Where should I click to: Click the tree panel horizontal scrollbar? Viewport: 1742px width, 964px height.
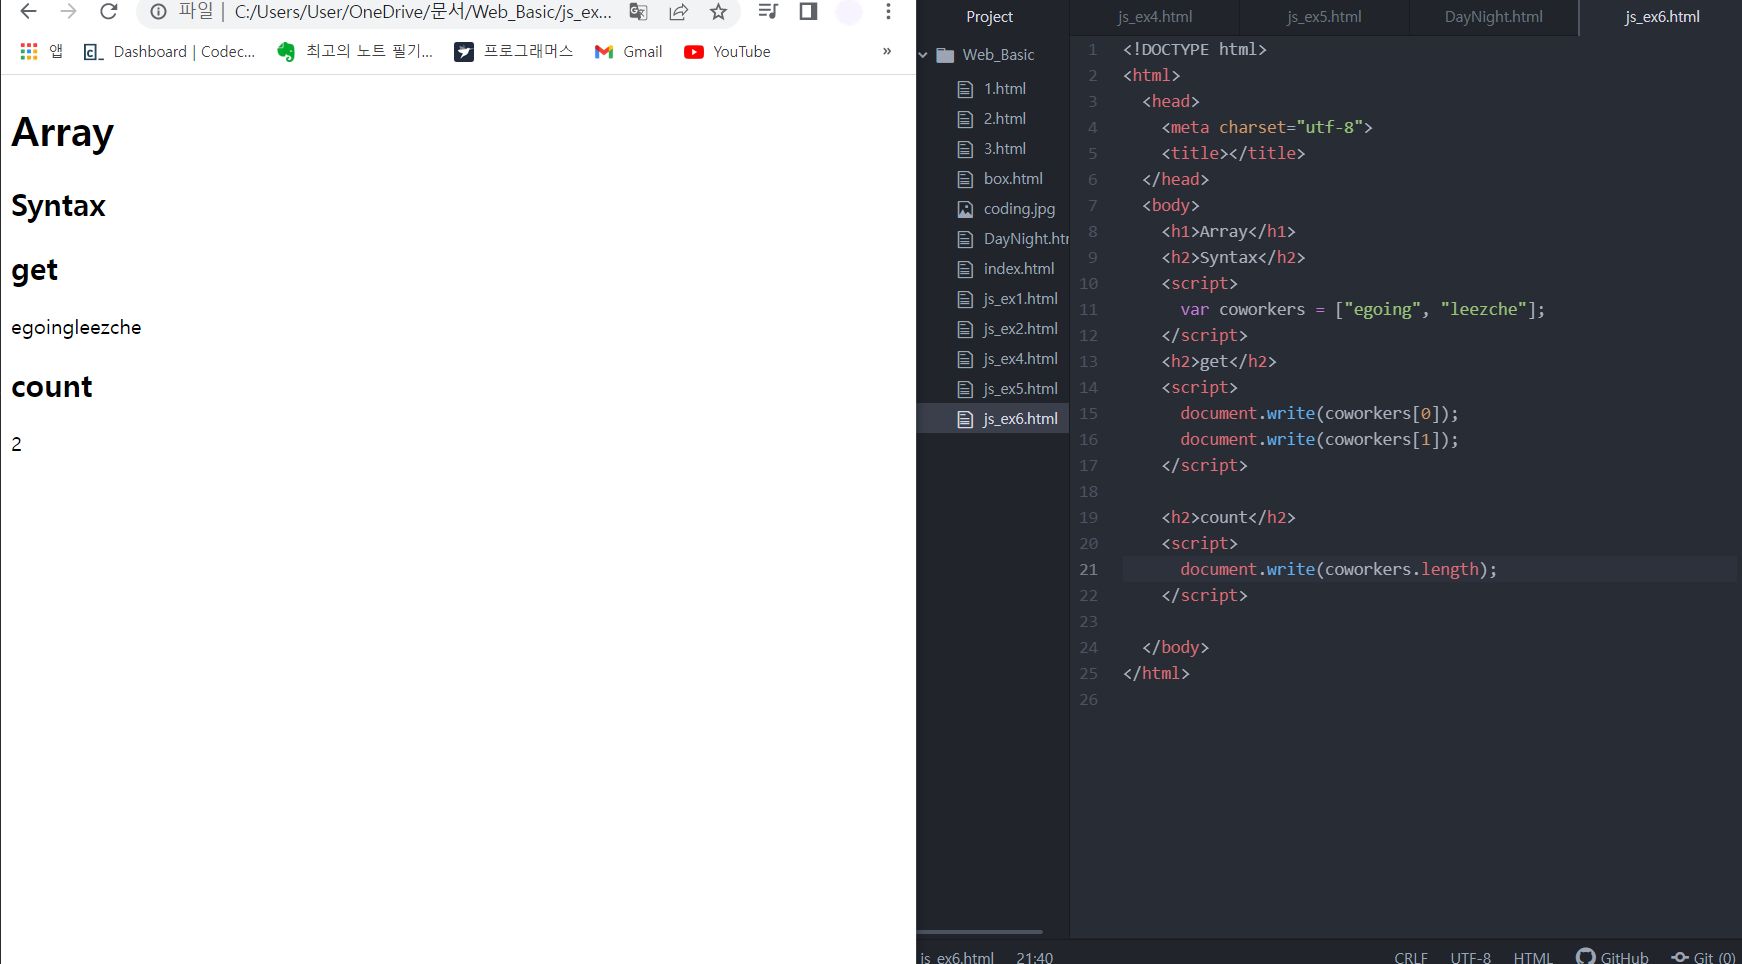point(980,931)
